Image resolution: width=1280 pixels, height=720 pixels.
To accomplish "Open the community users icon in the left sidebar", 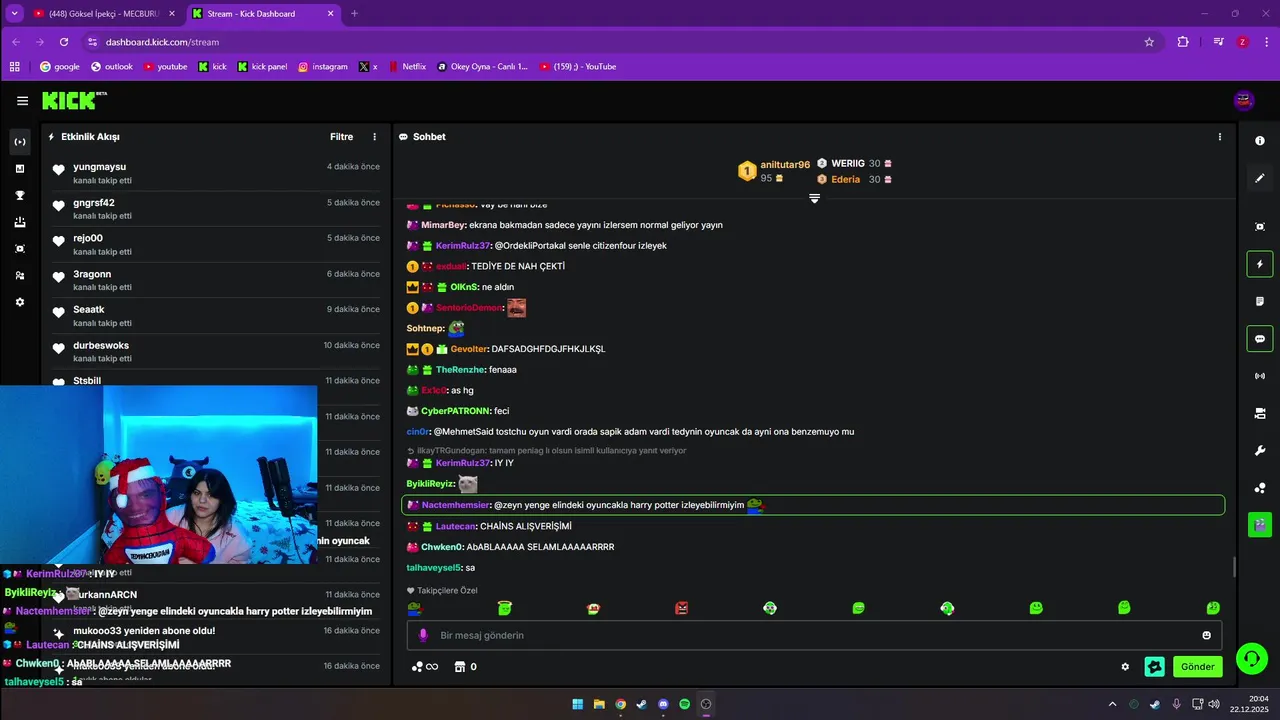I will coord(20,275).
